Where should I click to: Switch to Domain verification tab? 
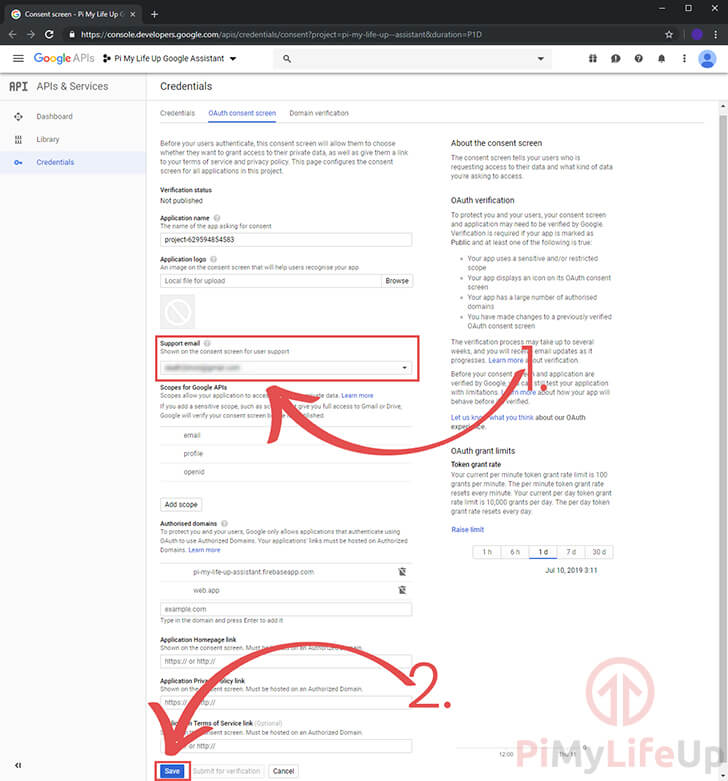coord(319,113)
